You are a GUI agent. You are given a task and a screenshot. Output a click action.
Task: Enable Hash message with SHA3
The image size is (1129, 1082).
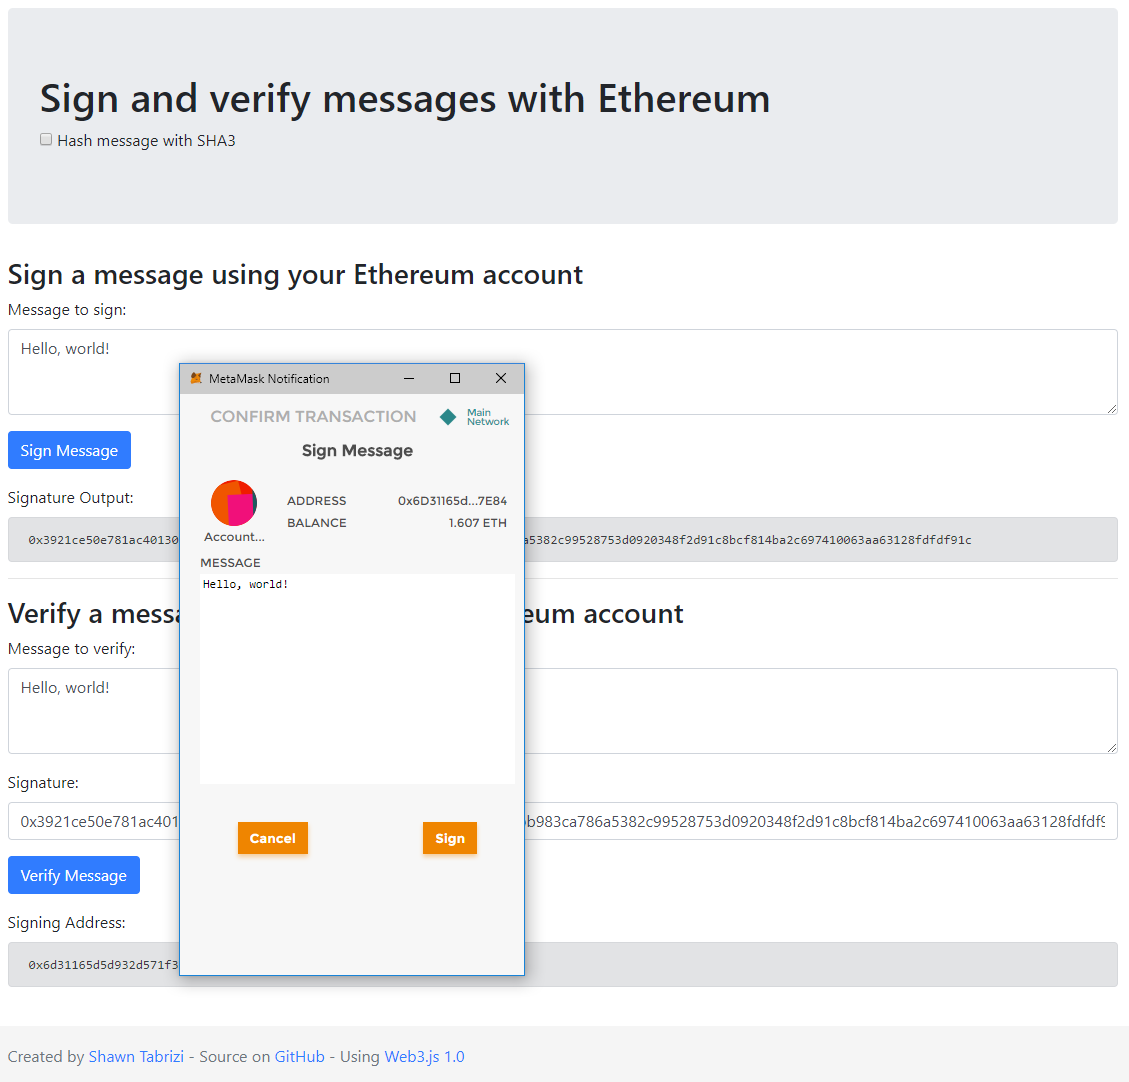(x=46, y=139)
